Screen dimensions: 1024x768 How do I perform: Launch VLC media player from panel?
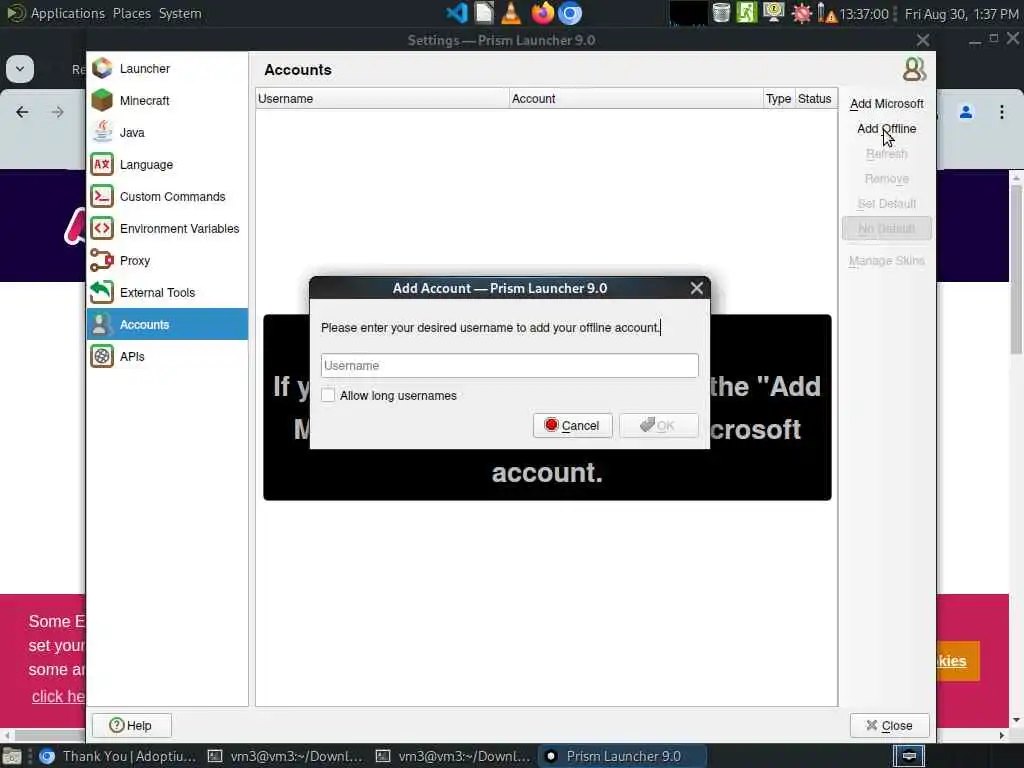(x=511, y=13)
